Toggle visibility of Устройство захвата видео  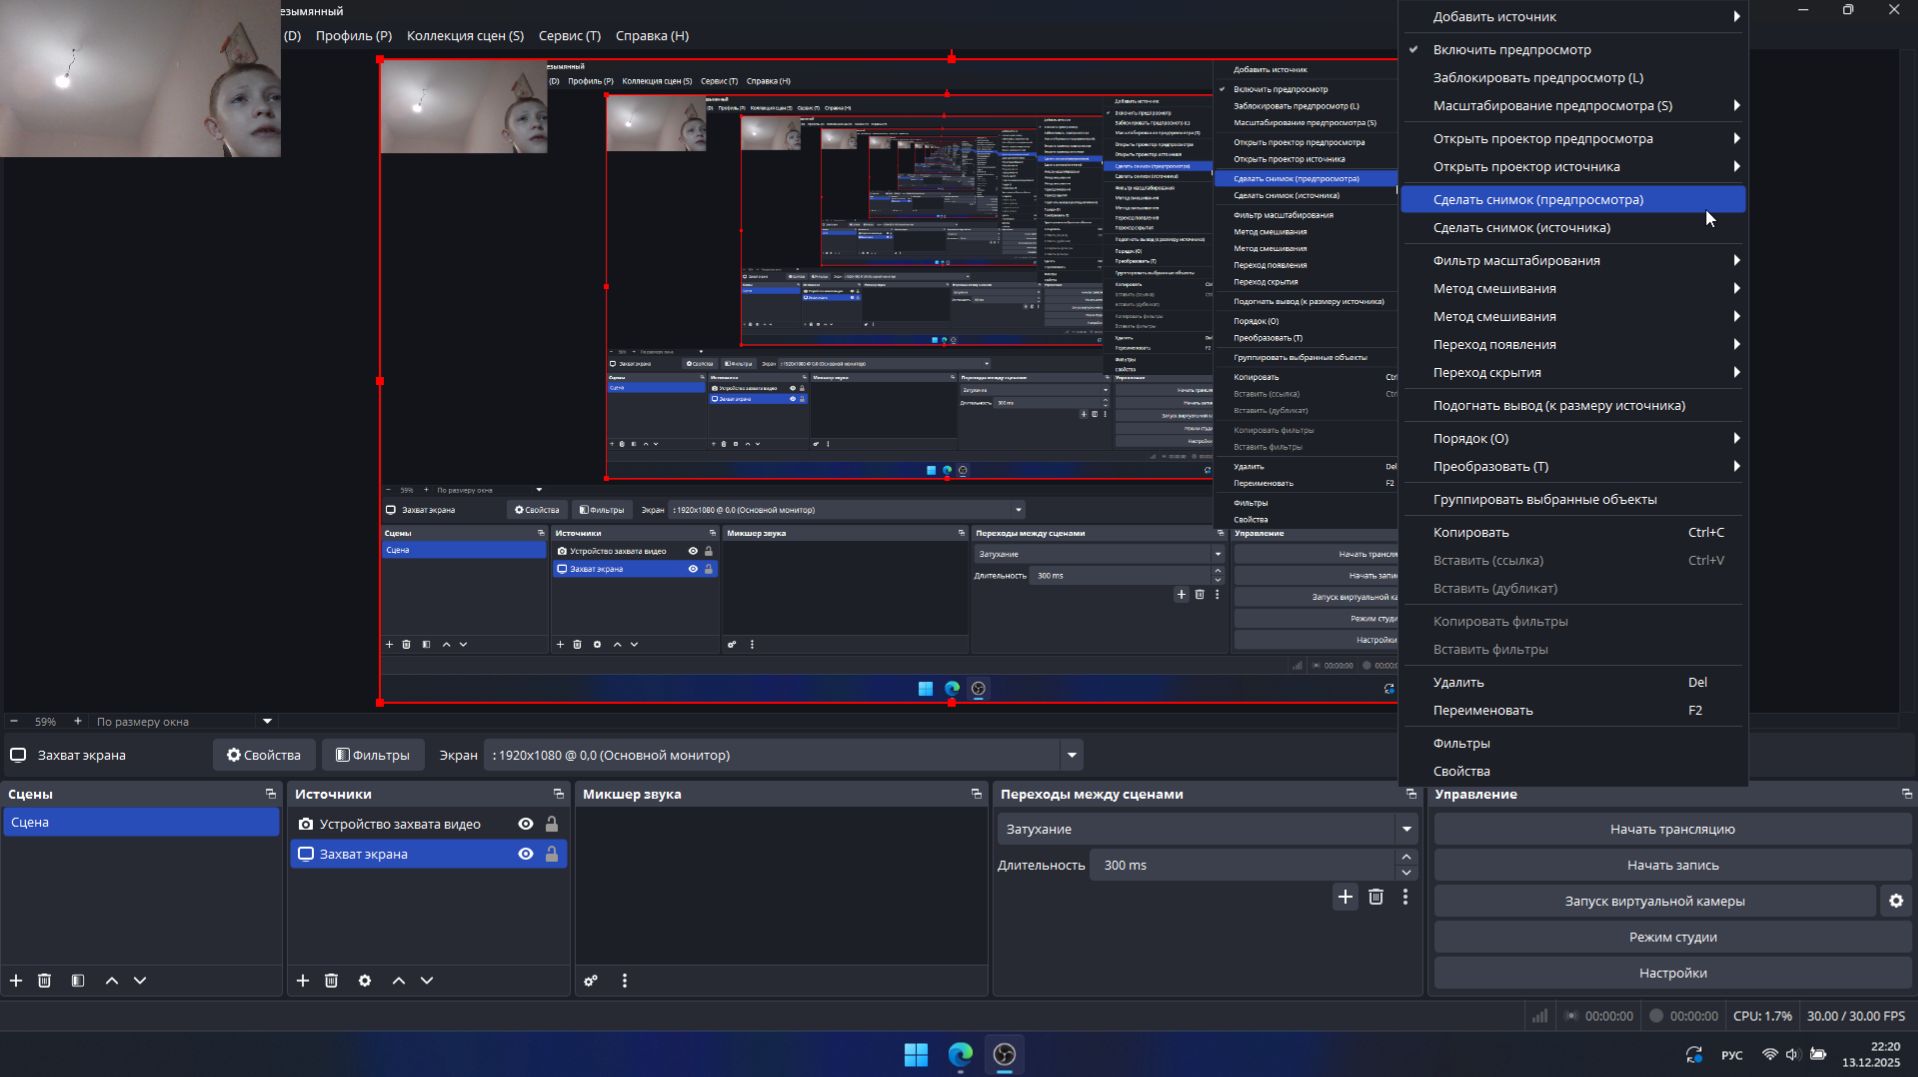coord(525,824)
